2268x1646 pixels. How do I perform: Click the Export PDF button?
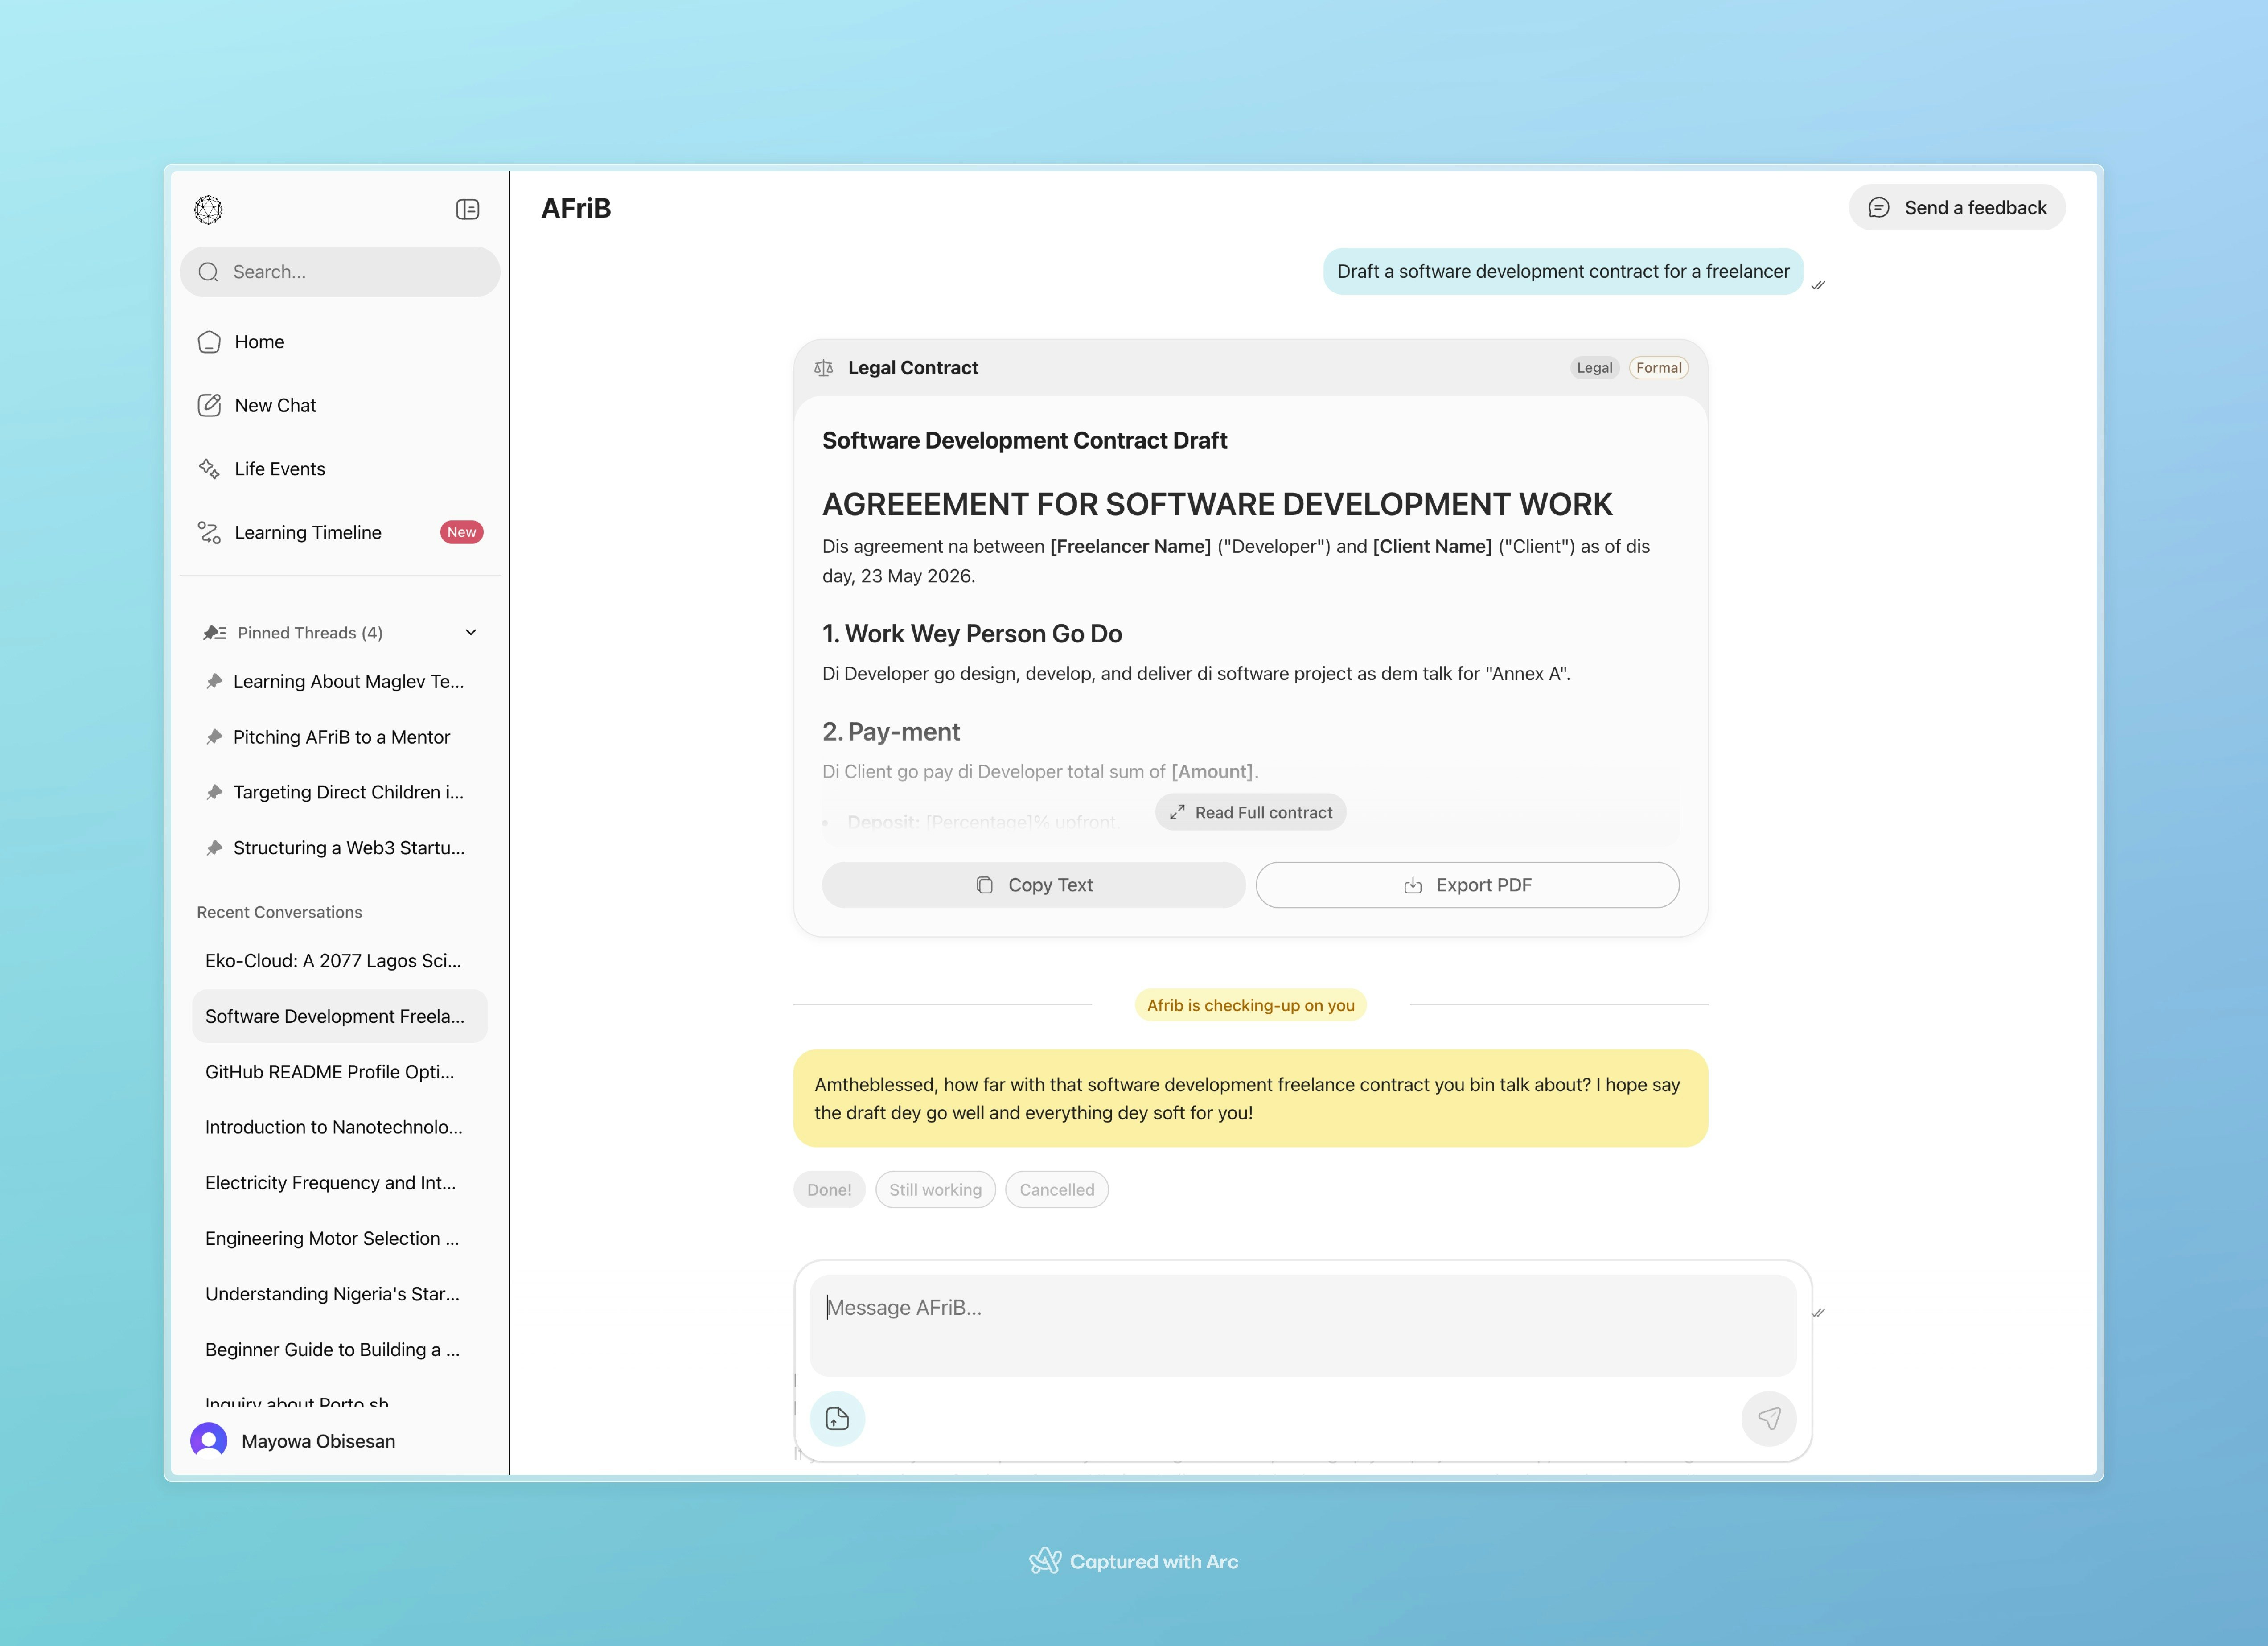click(1467, 885)
